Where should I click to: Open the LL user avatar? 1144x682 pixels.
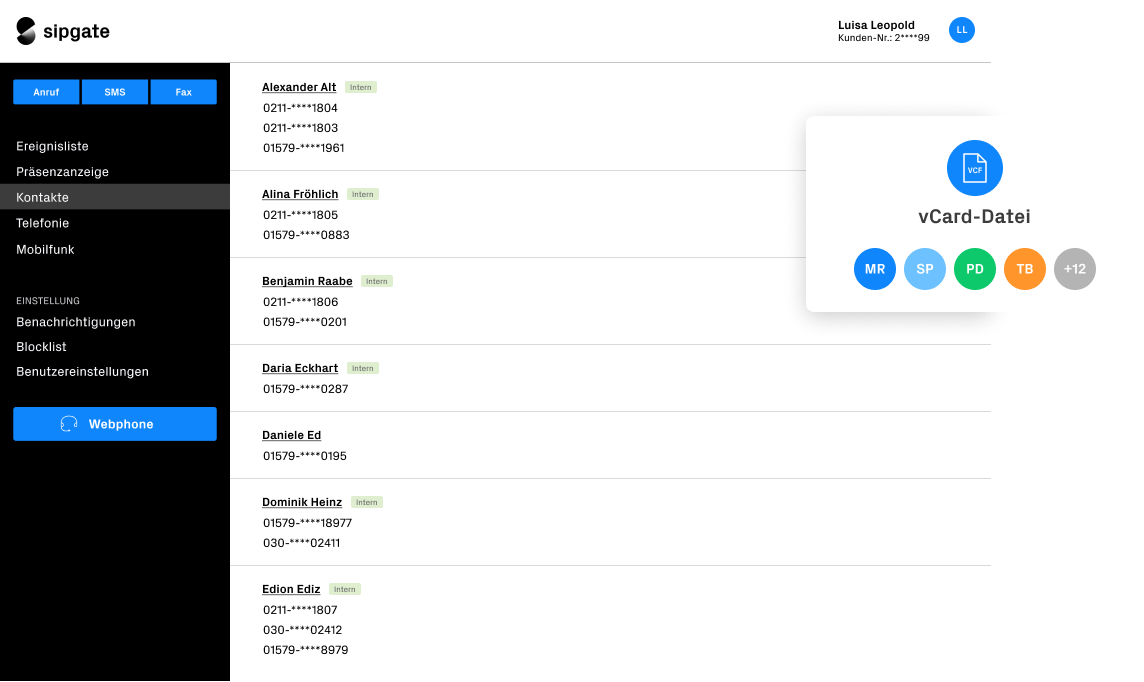(961, 30)
